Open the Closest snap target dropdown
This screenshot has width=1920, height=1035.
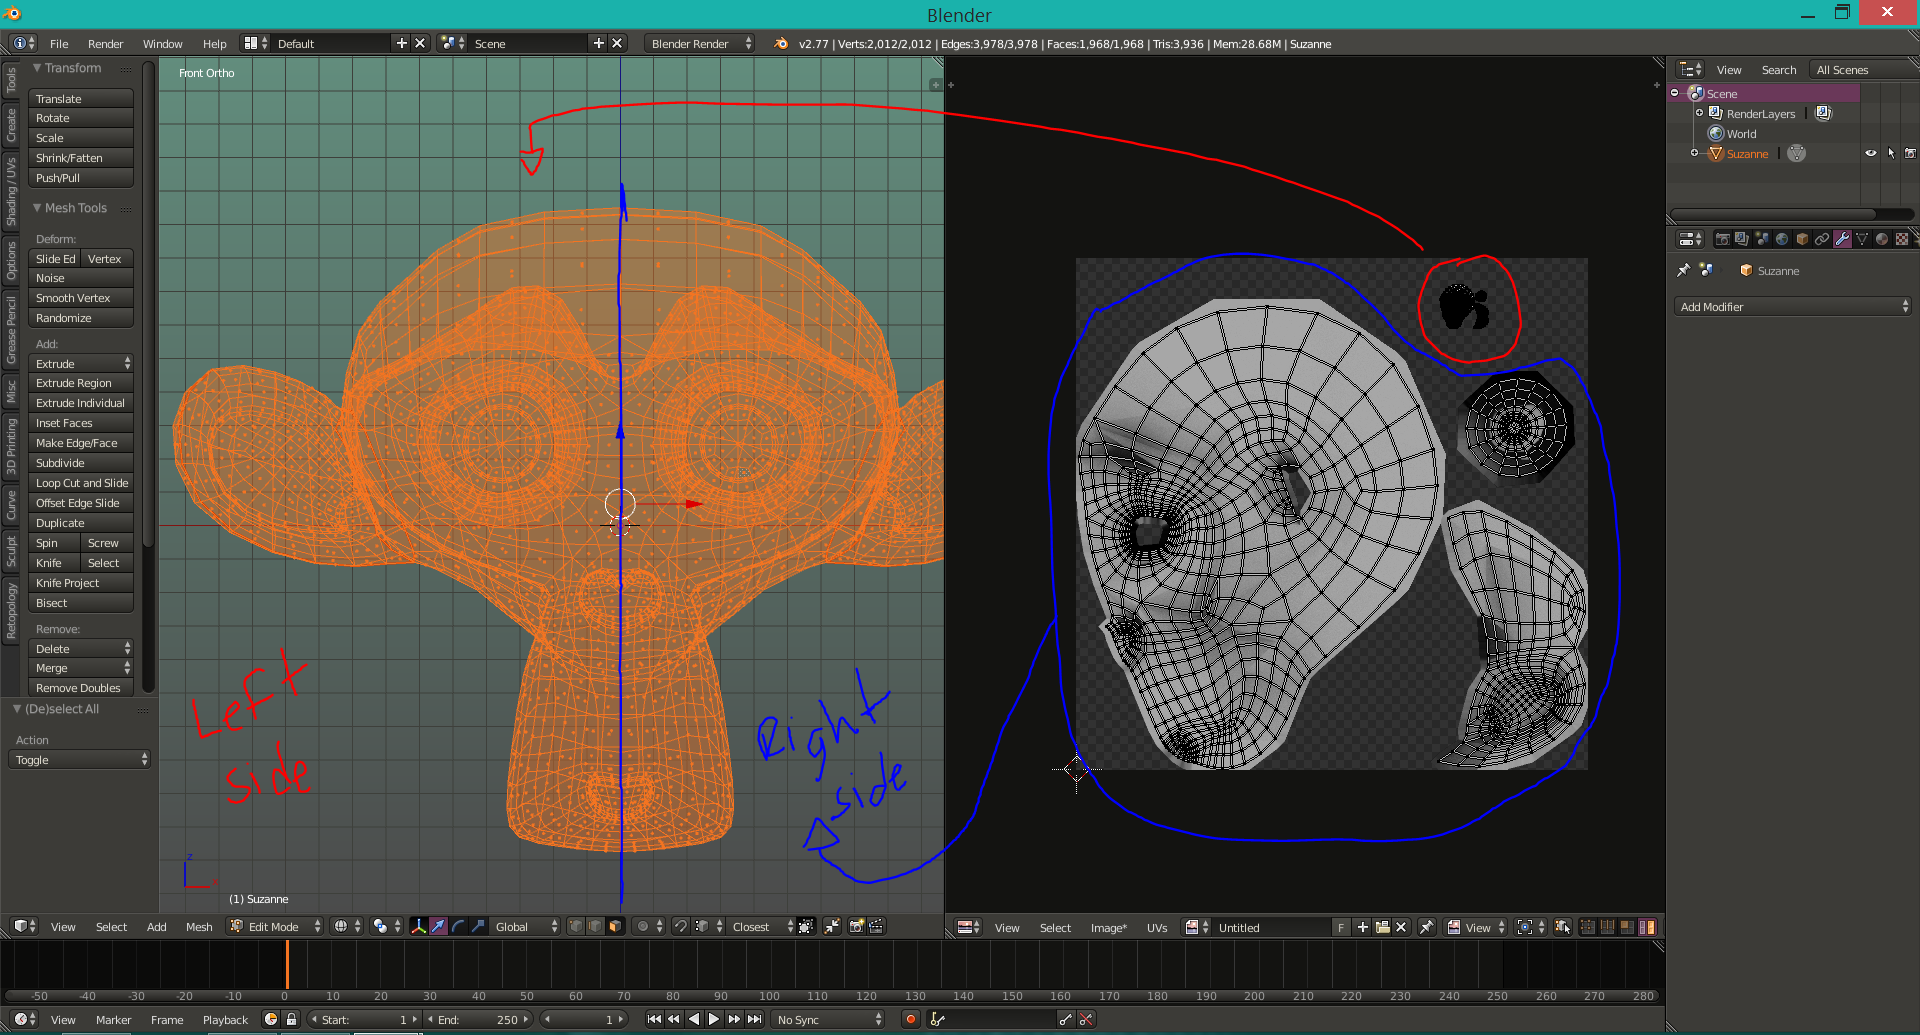(x=761, y=926)
